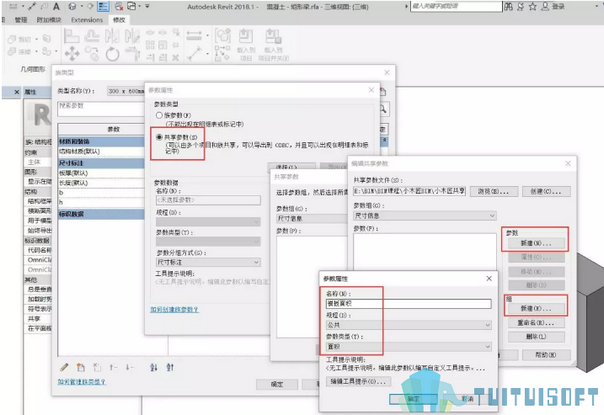Click the sort parameters ascending icon

click(154, 367)
